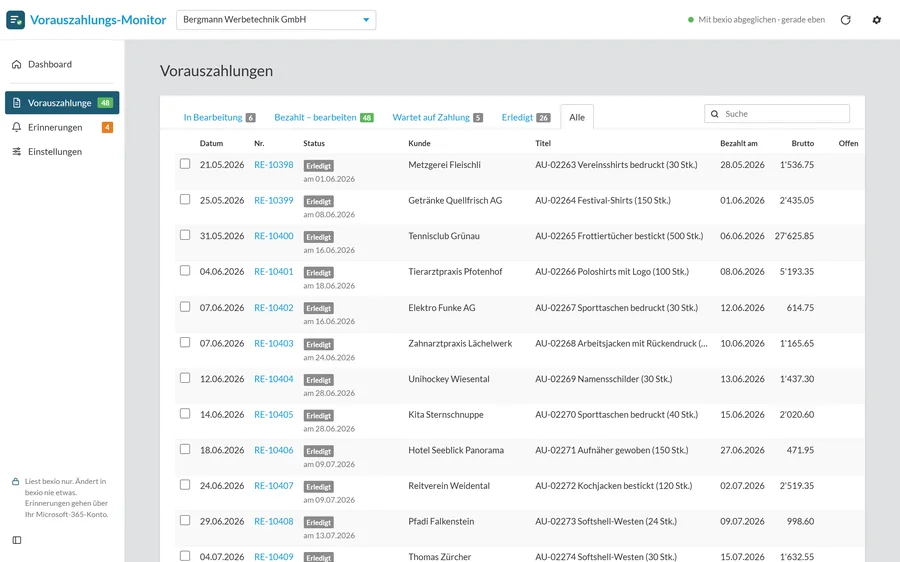Screen dimensions: 900x562
Task: Click the orange 4 badge on Erinnerungen
Action: click(x=107, y=127)
